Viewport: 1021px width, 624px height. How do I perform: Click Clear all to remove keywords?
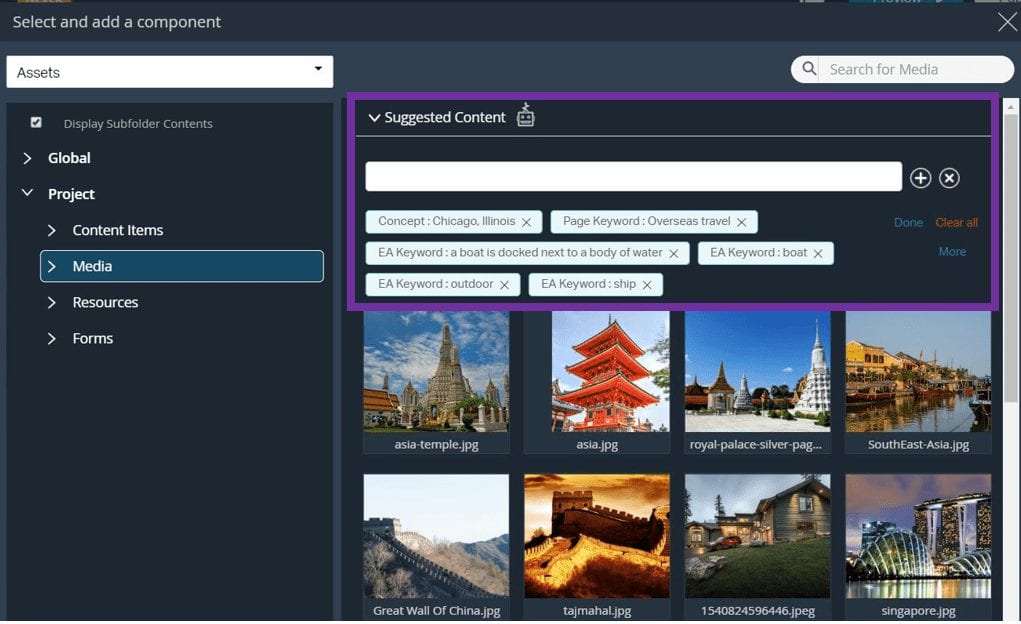coord(956,222)
